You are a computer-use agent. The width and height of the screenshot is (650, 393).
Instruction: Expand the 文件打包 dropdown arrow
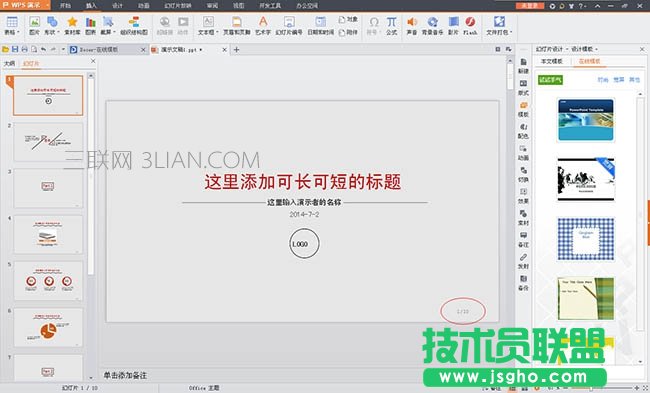511,32
